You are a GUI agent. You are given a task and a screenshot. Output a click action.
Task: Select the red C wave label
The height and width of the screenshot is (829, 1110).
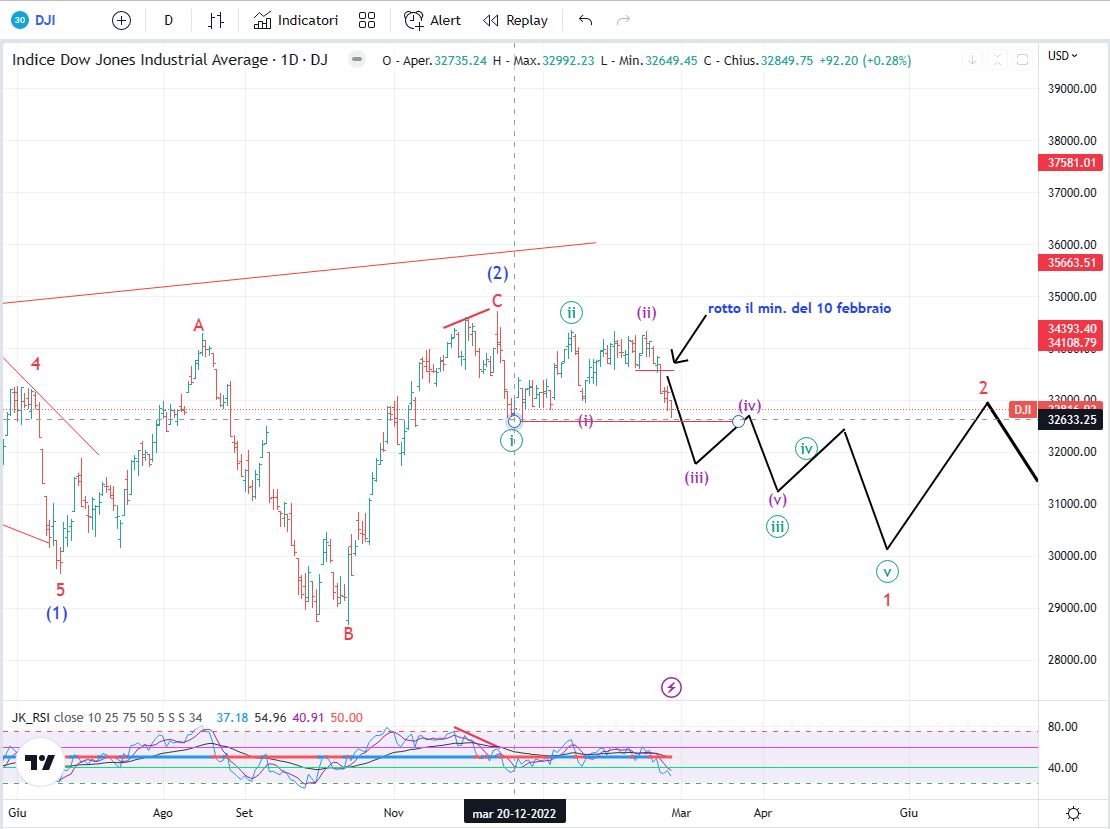pyautogui.click(x=497, y=300)
